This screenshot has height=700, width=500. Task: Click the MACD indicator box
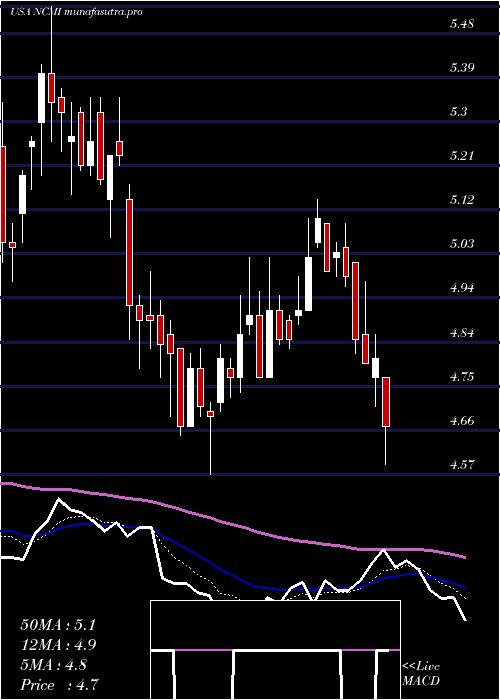(275, 650)
